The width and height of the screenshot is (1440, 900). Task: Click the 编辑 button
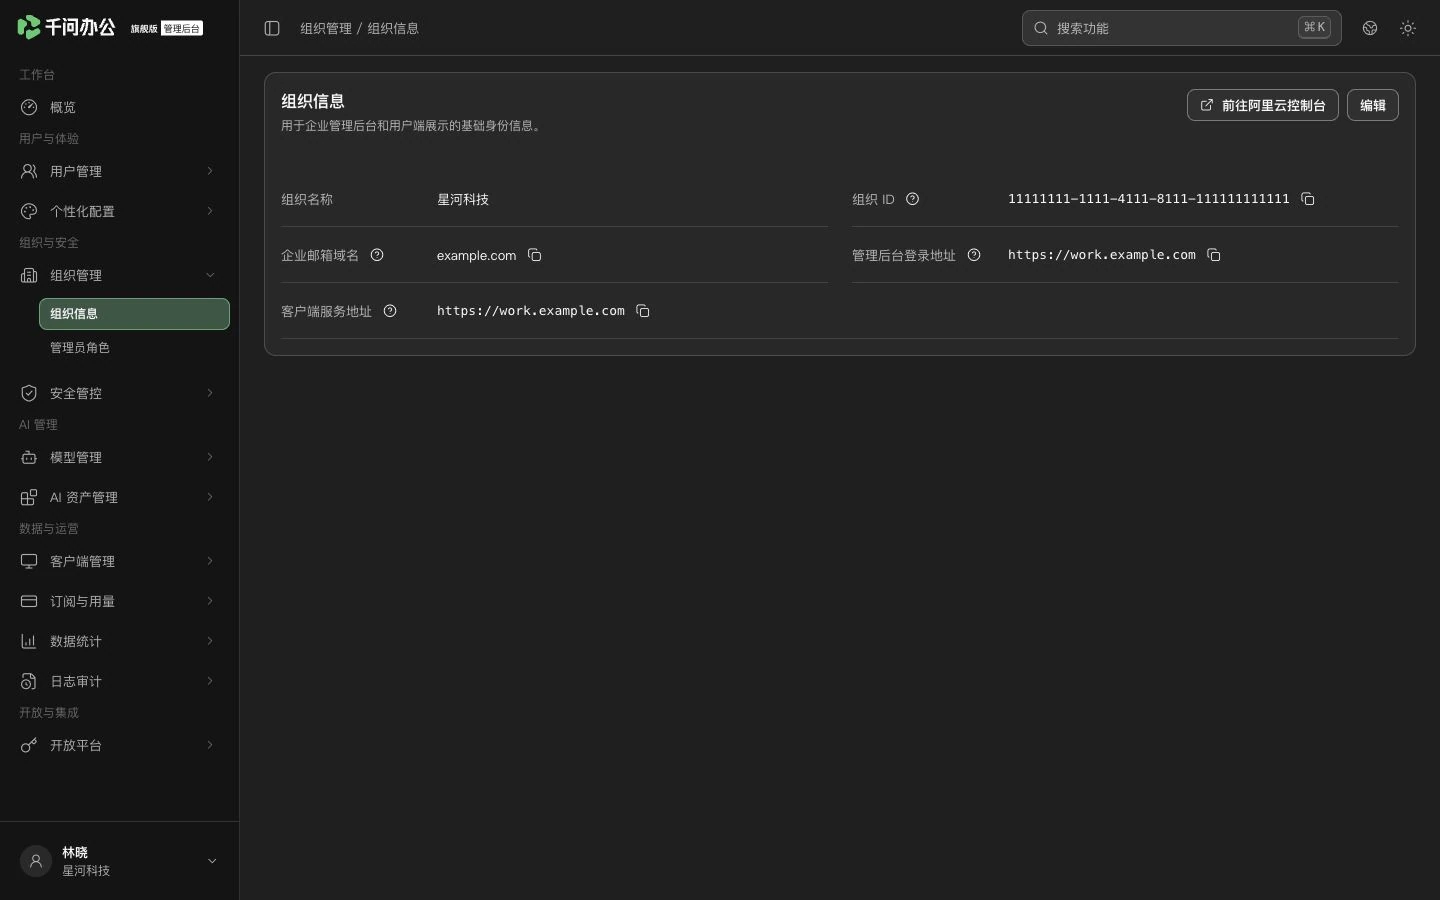(1372, 105)
